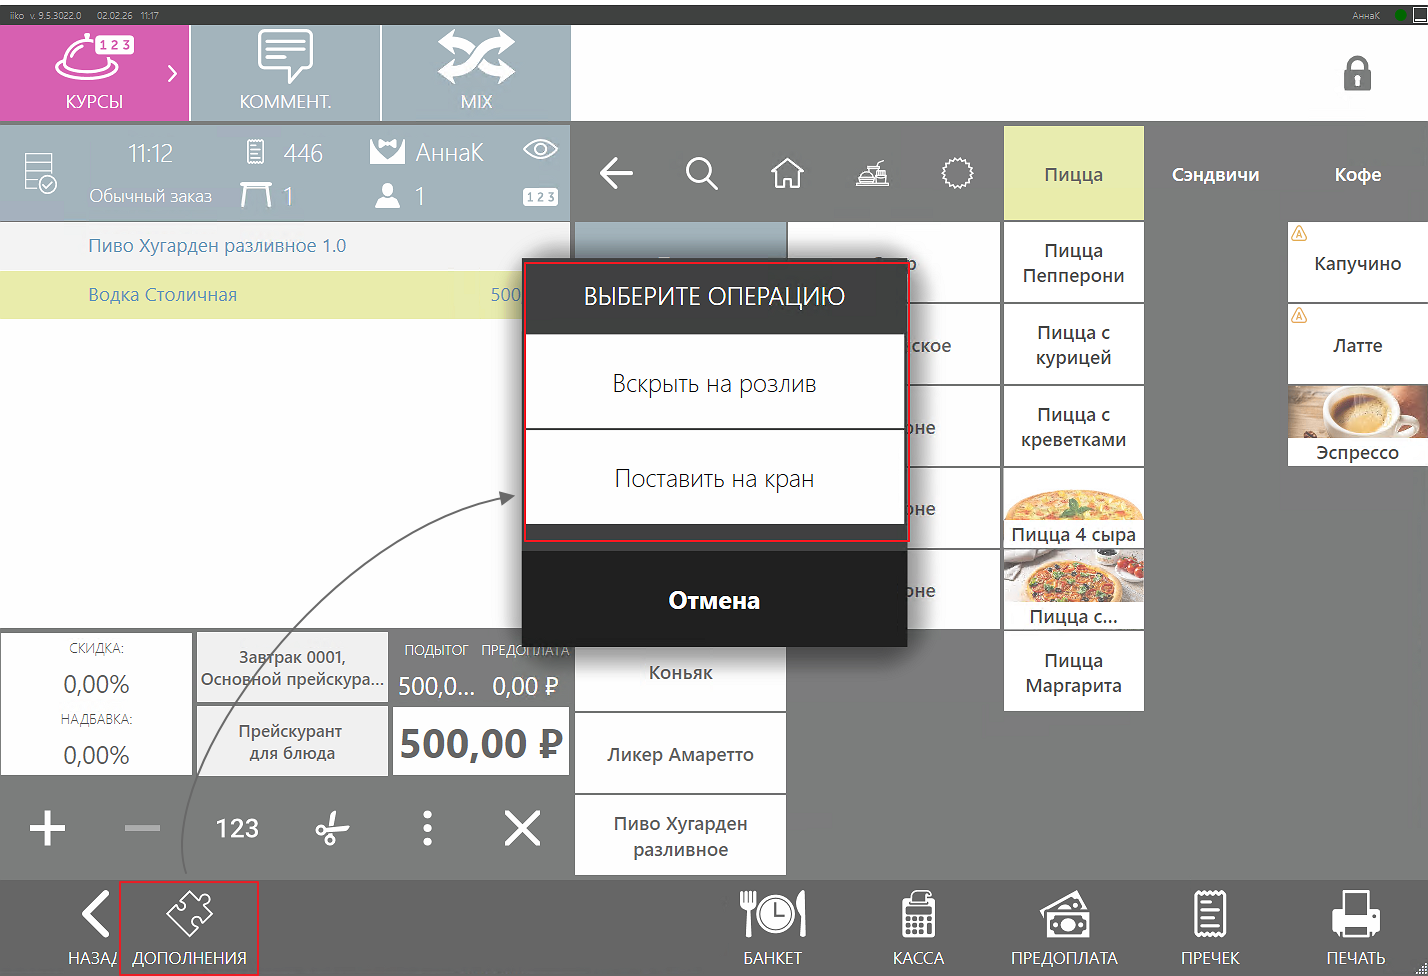Toggle the eye visibility icon in the order header
This screenshot has height=976, width=1428.
point(540,150)
